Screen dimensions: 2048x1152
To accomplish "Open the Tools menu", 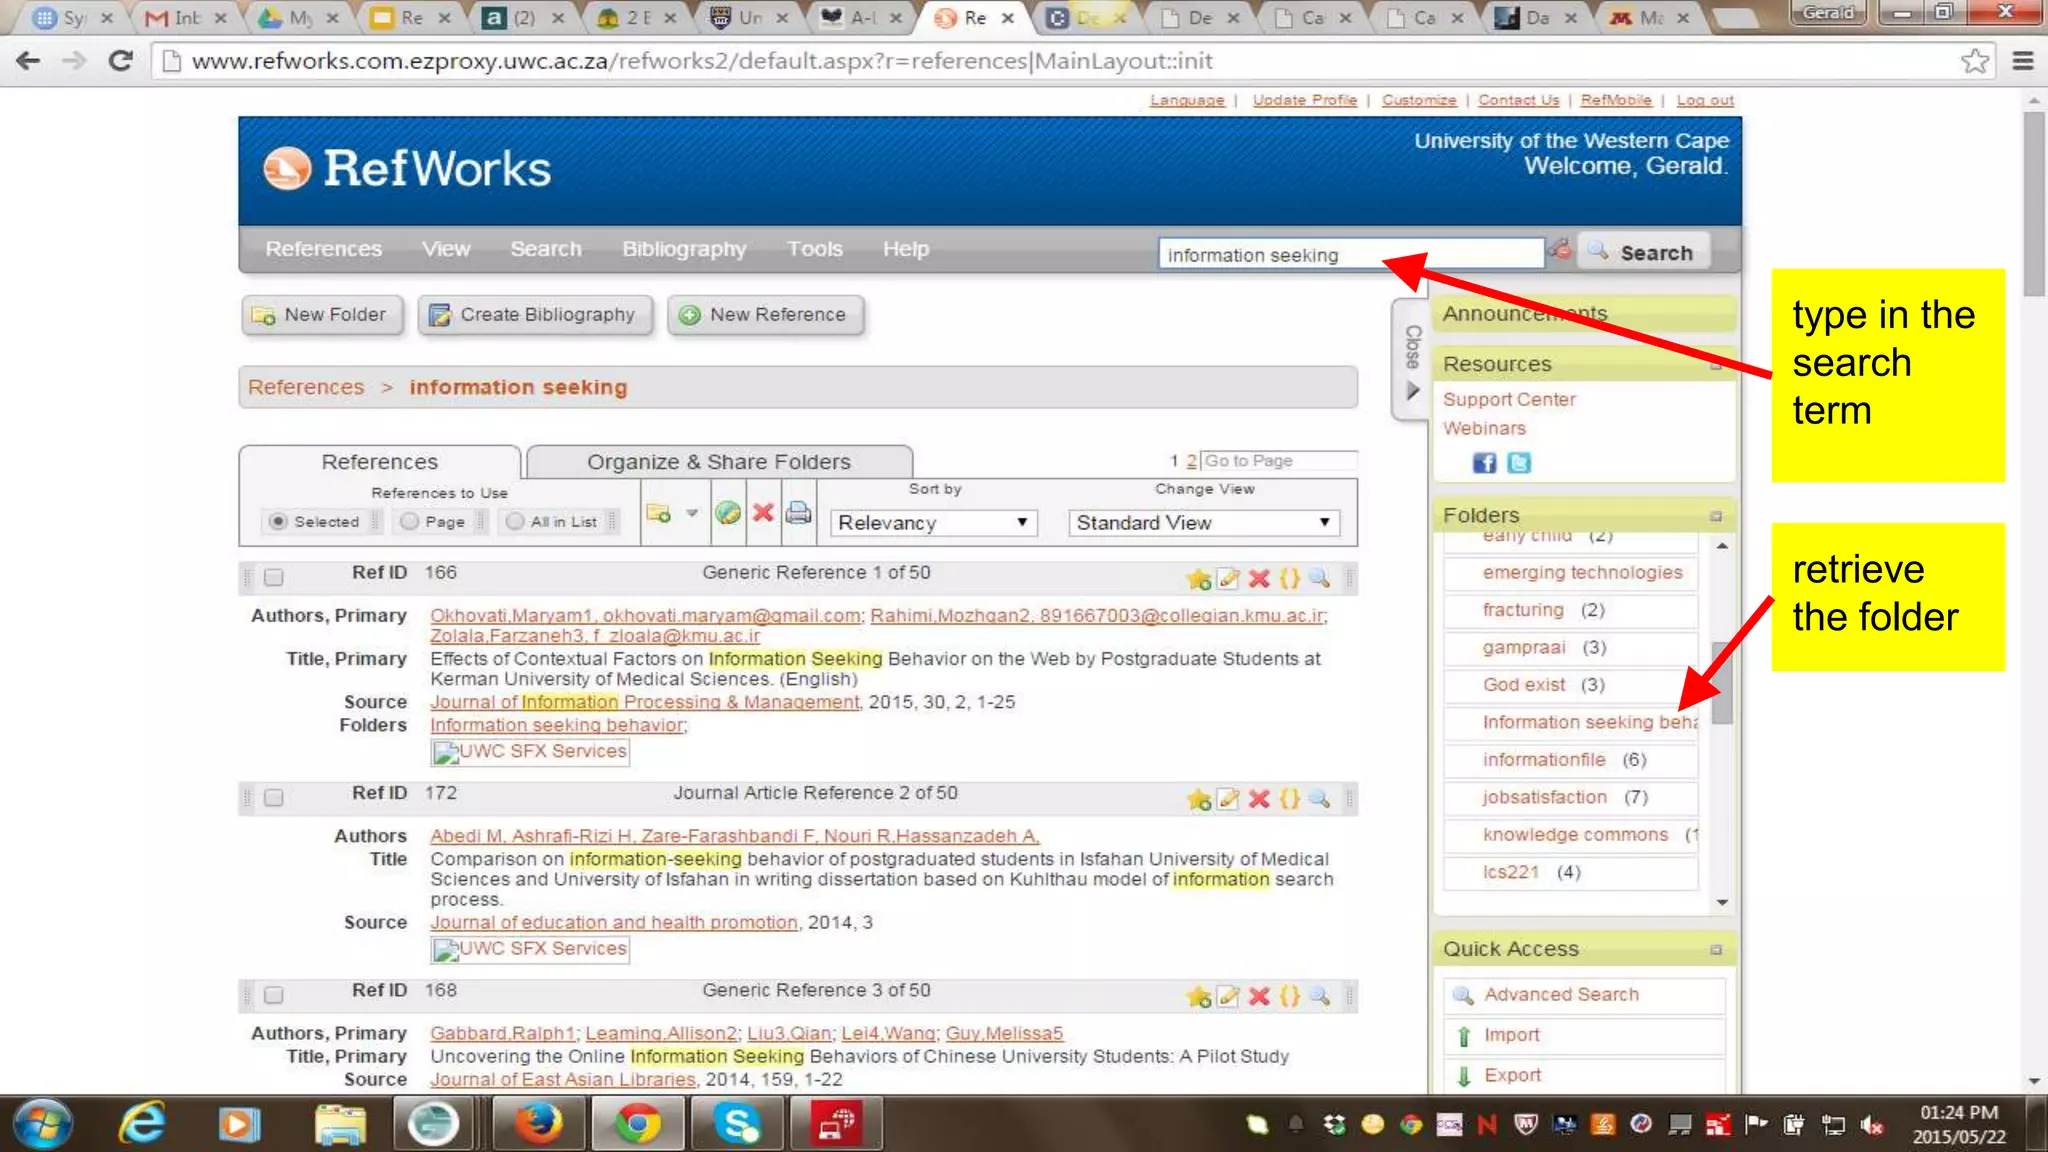I will tap(814, 249).
